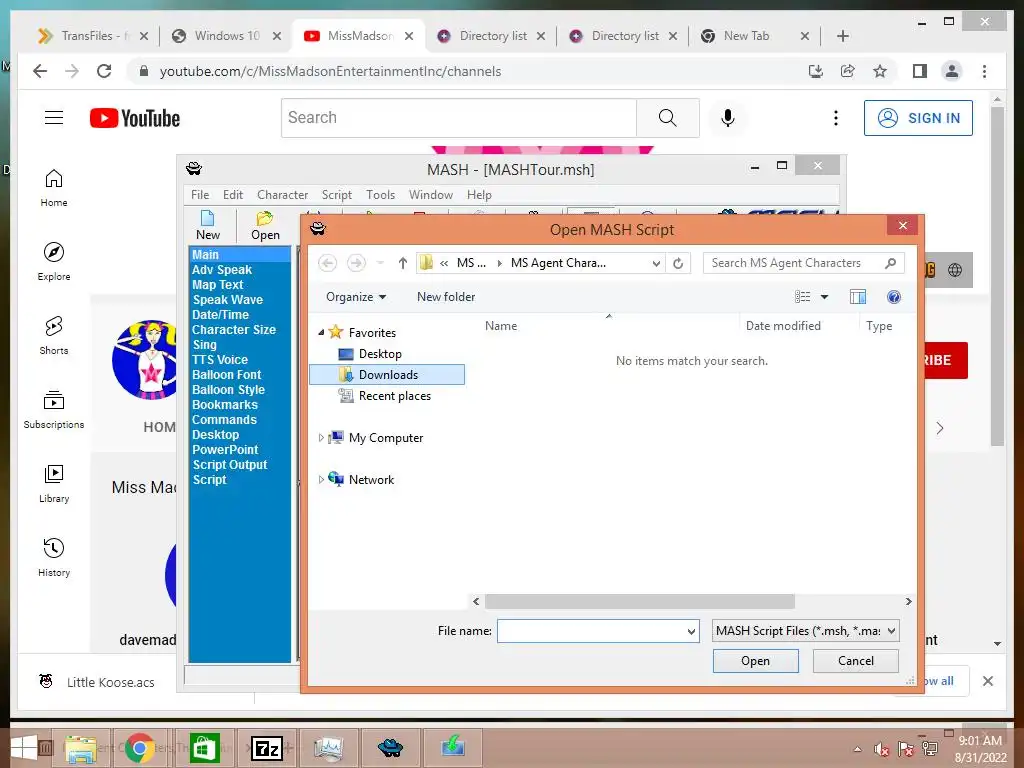
Task: Click the Chrome profile avatar icon
Action: (952, 71)
